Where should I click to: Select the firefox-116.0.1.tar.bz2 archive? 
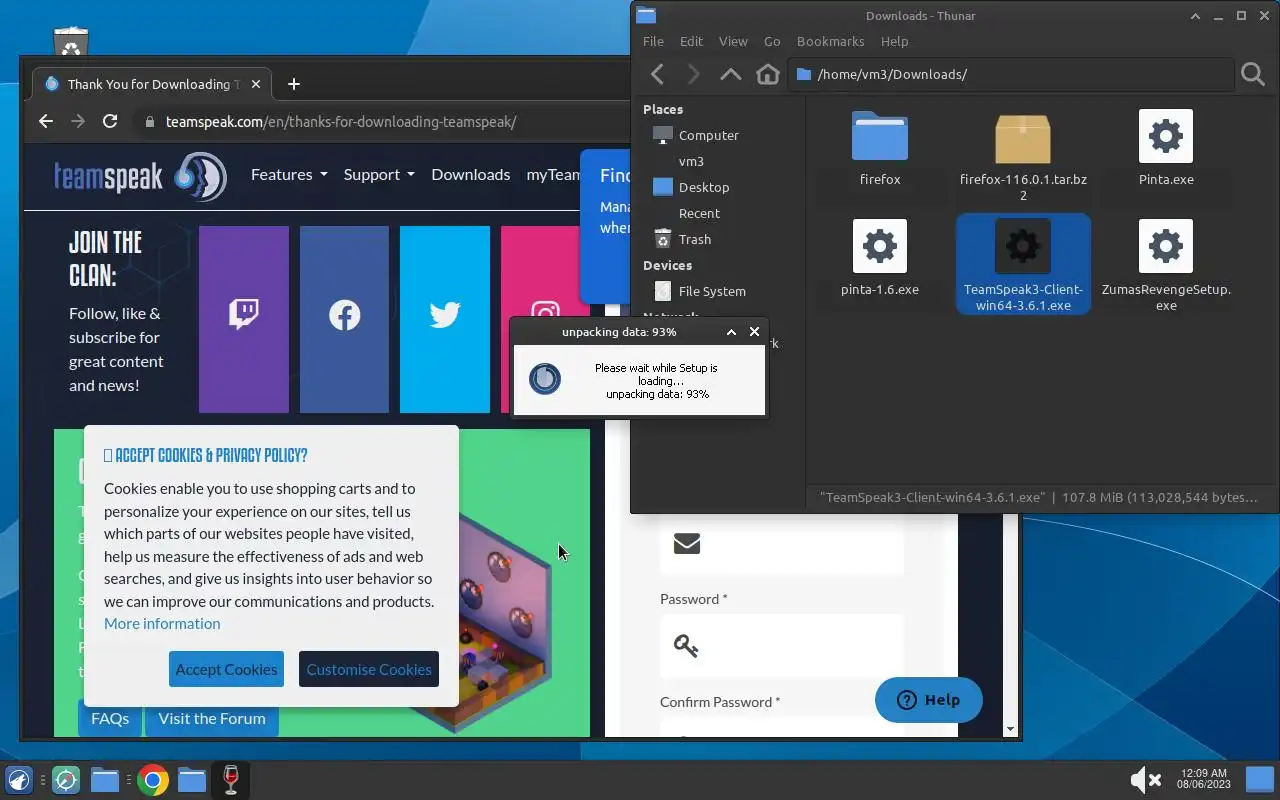1023,156
